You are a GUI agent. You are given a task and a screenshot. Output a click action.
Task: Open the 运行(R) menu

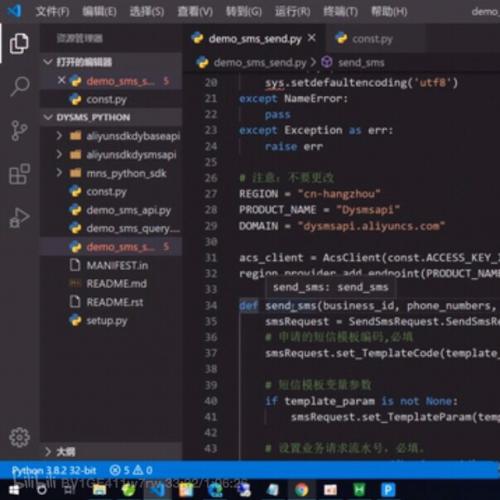(x=292, y=12)
